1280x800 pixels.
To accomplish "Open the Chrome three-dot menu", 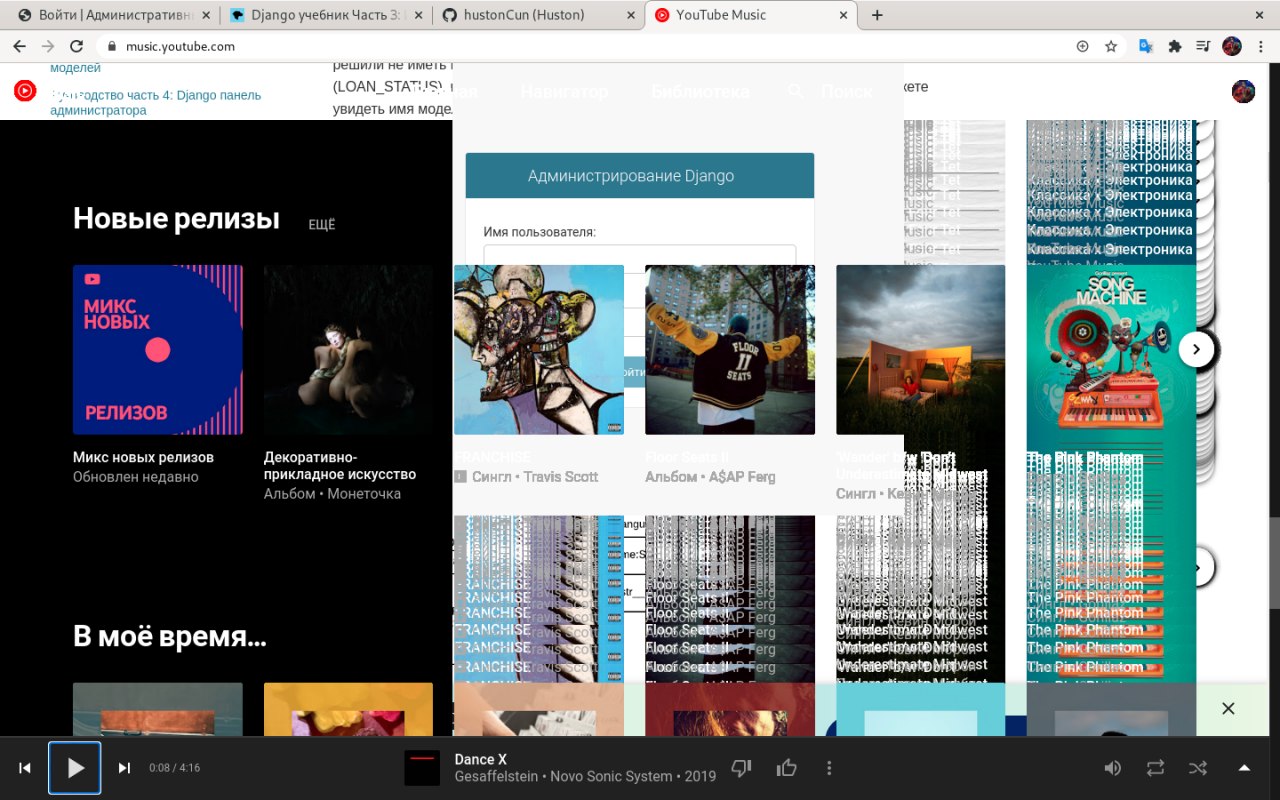I will tap(1260, 46).
